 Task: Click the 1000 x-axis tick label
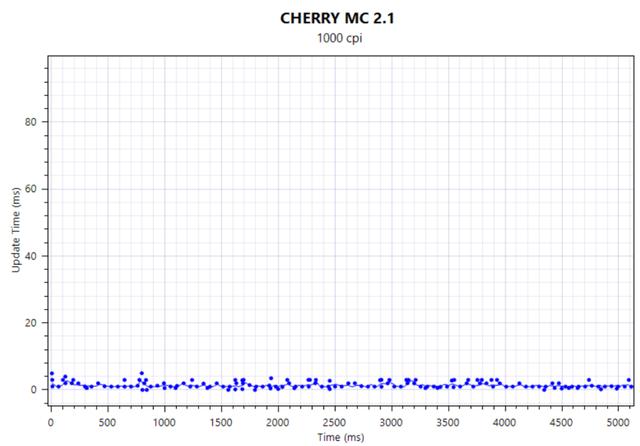click(164, 422)
